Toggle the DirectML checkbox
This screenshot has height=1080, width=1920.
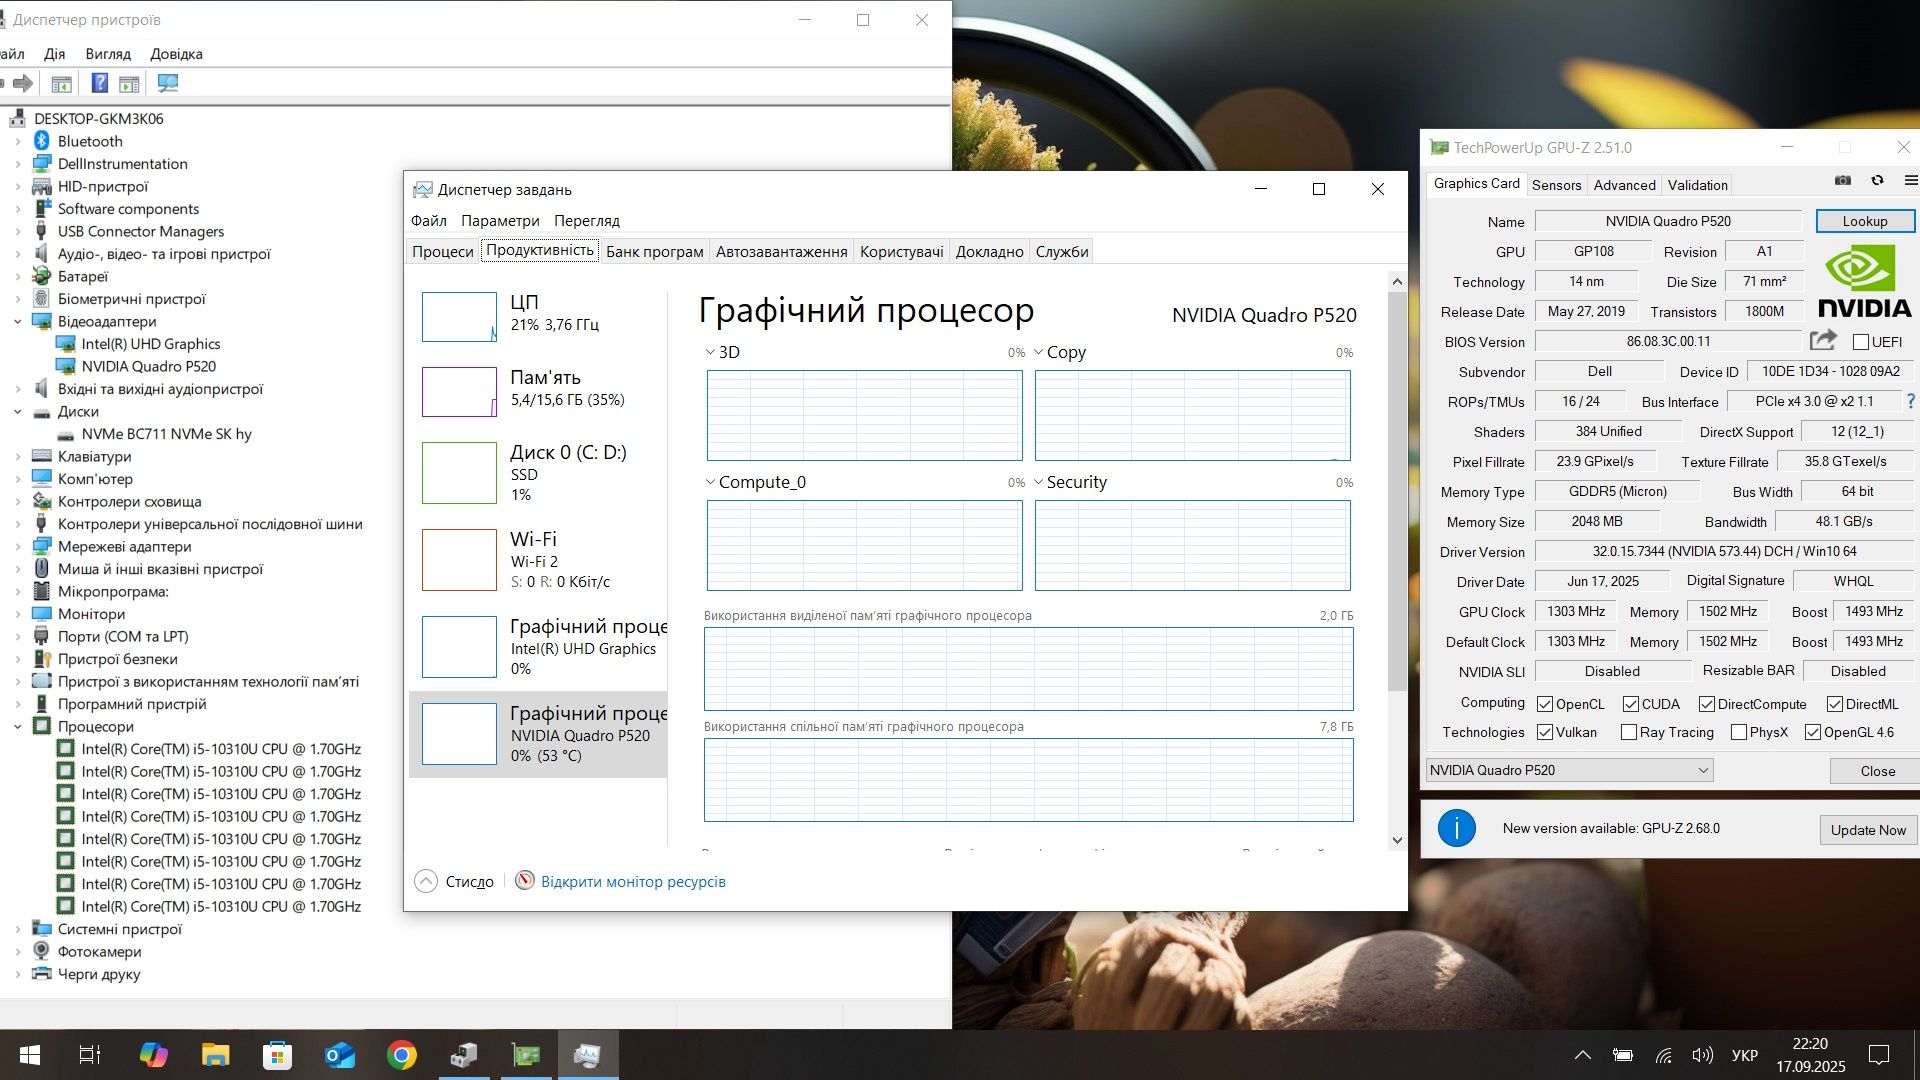coord(1835,704)
